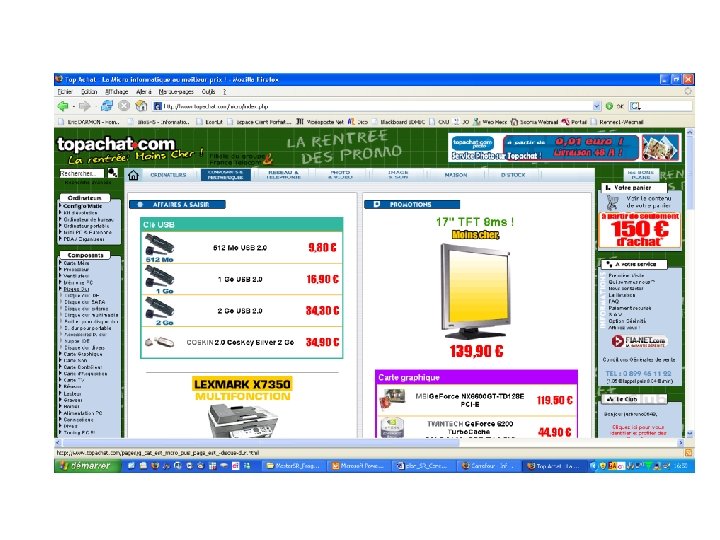
Task: Open the FAQ link in À votre service
Action: pyautogui.click(x=613, y=301)
